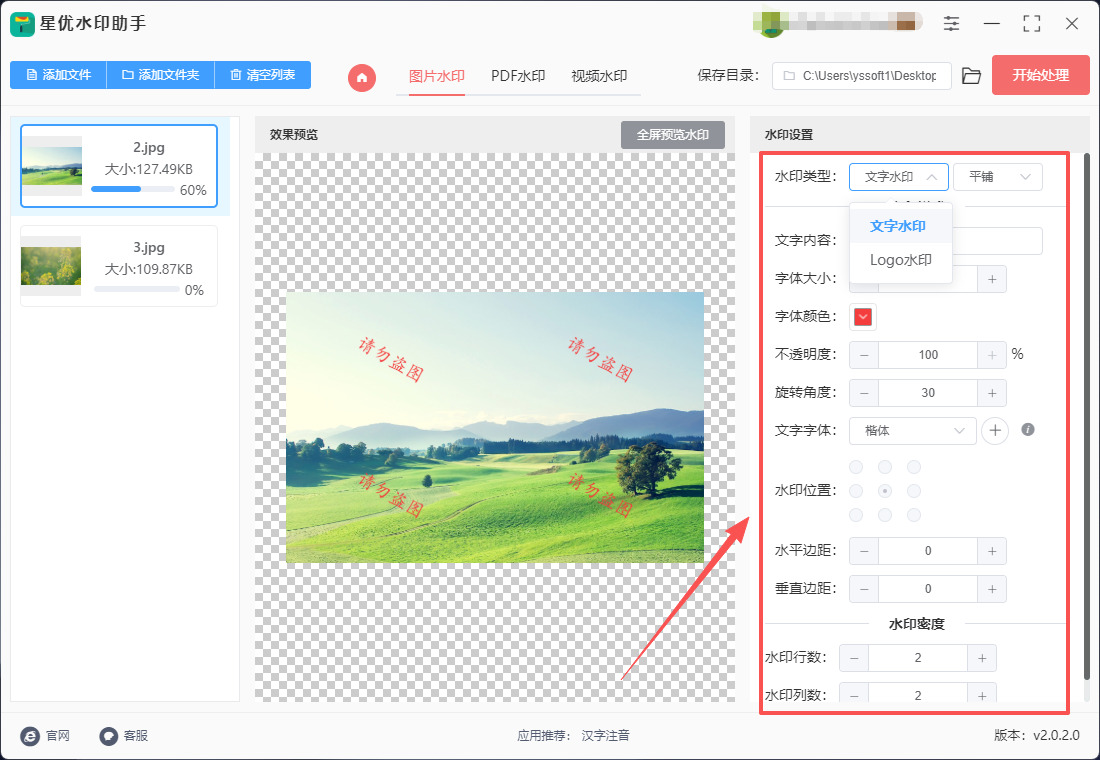Screen dimensions: 1100x760
Task: Open the settings sliders icon in title bar
Action: click(951, 23)
